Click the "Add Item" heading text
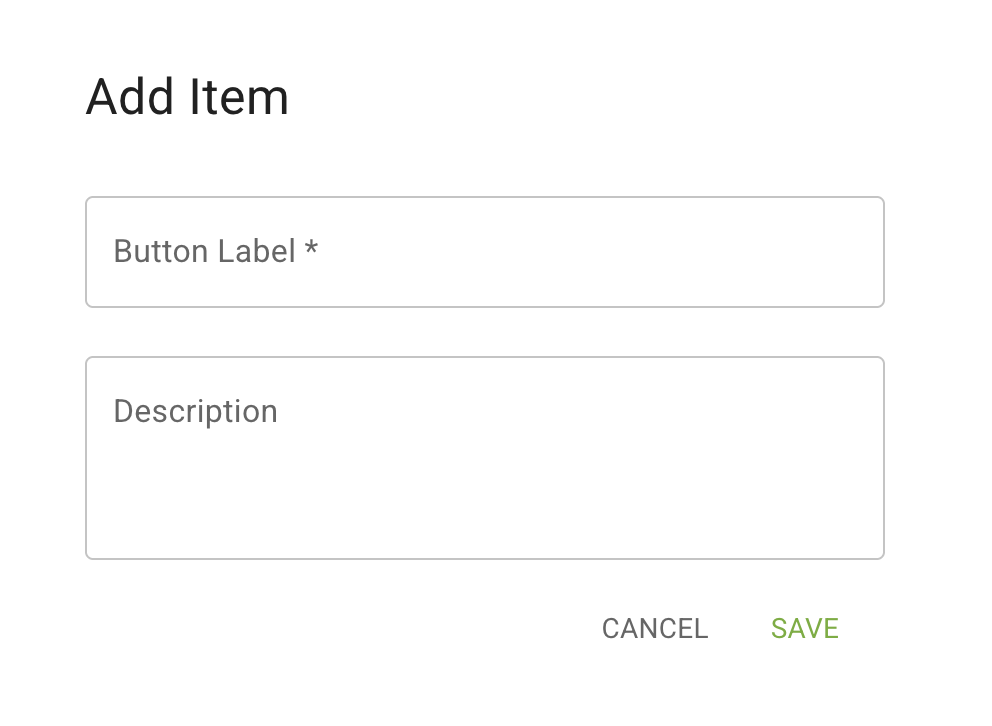This screenshot has height=726, width=992. click(x=187, y=98)
